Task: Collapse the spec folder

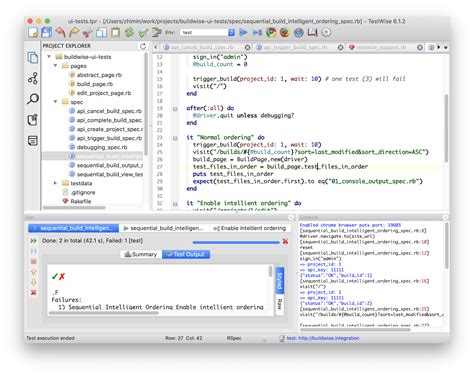Action: pos(56,102)
